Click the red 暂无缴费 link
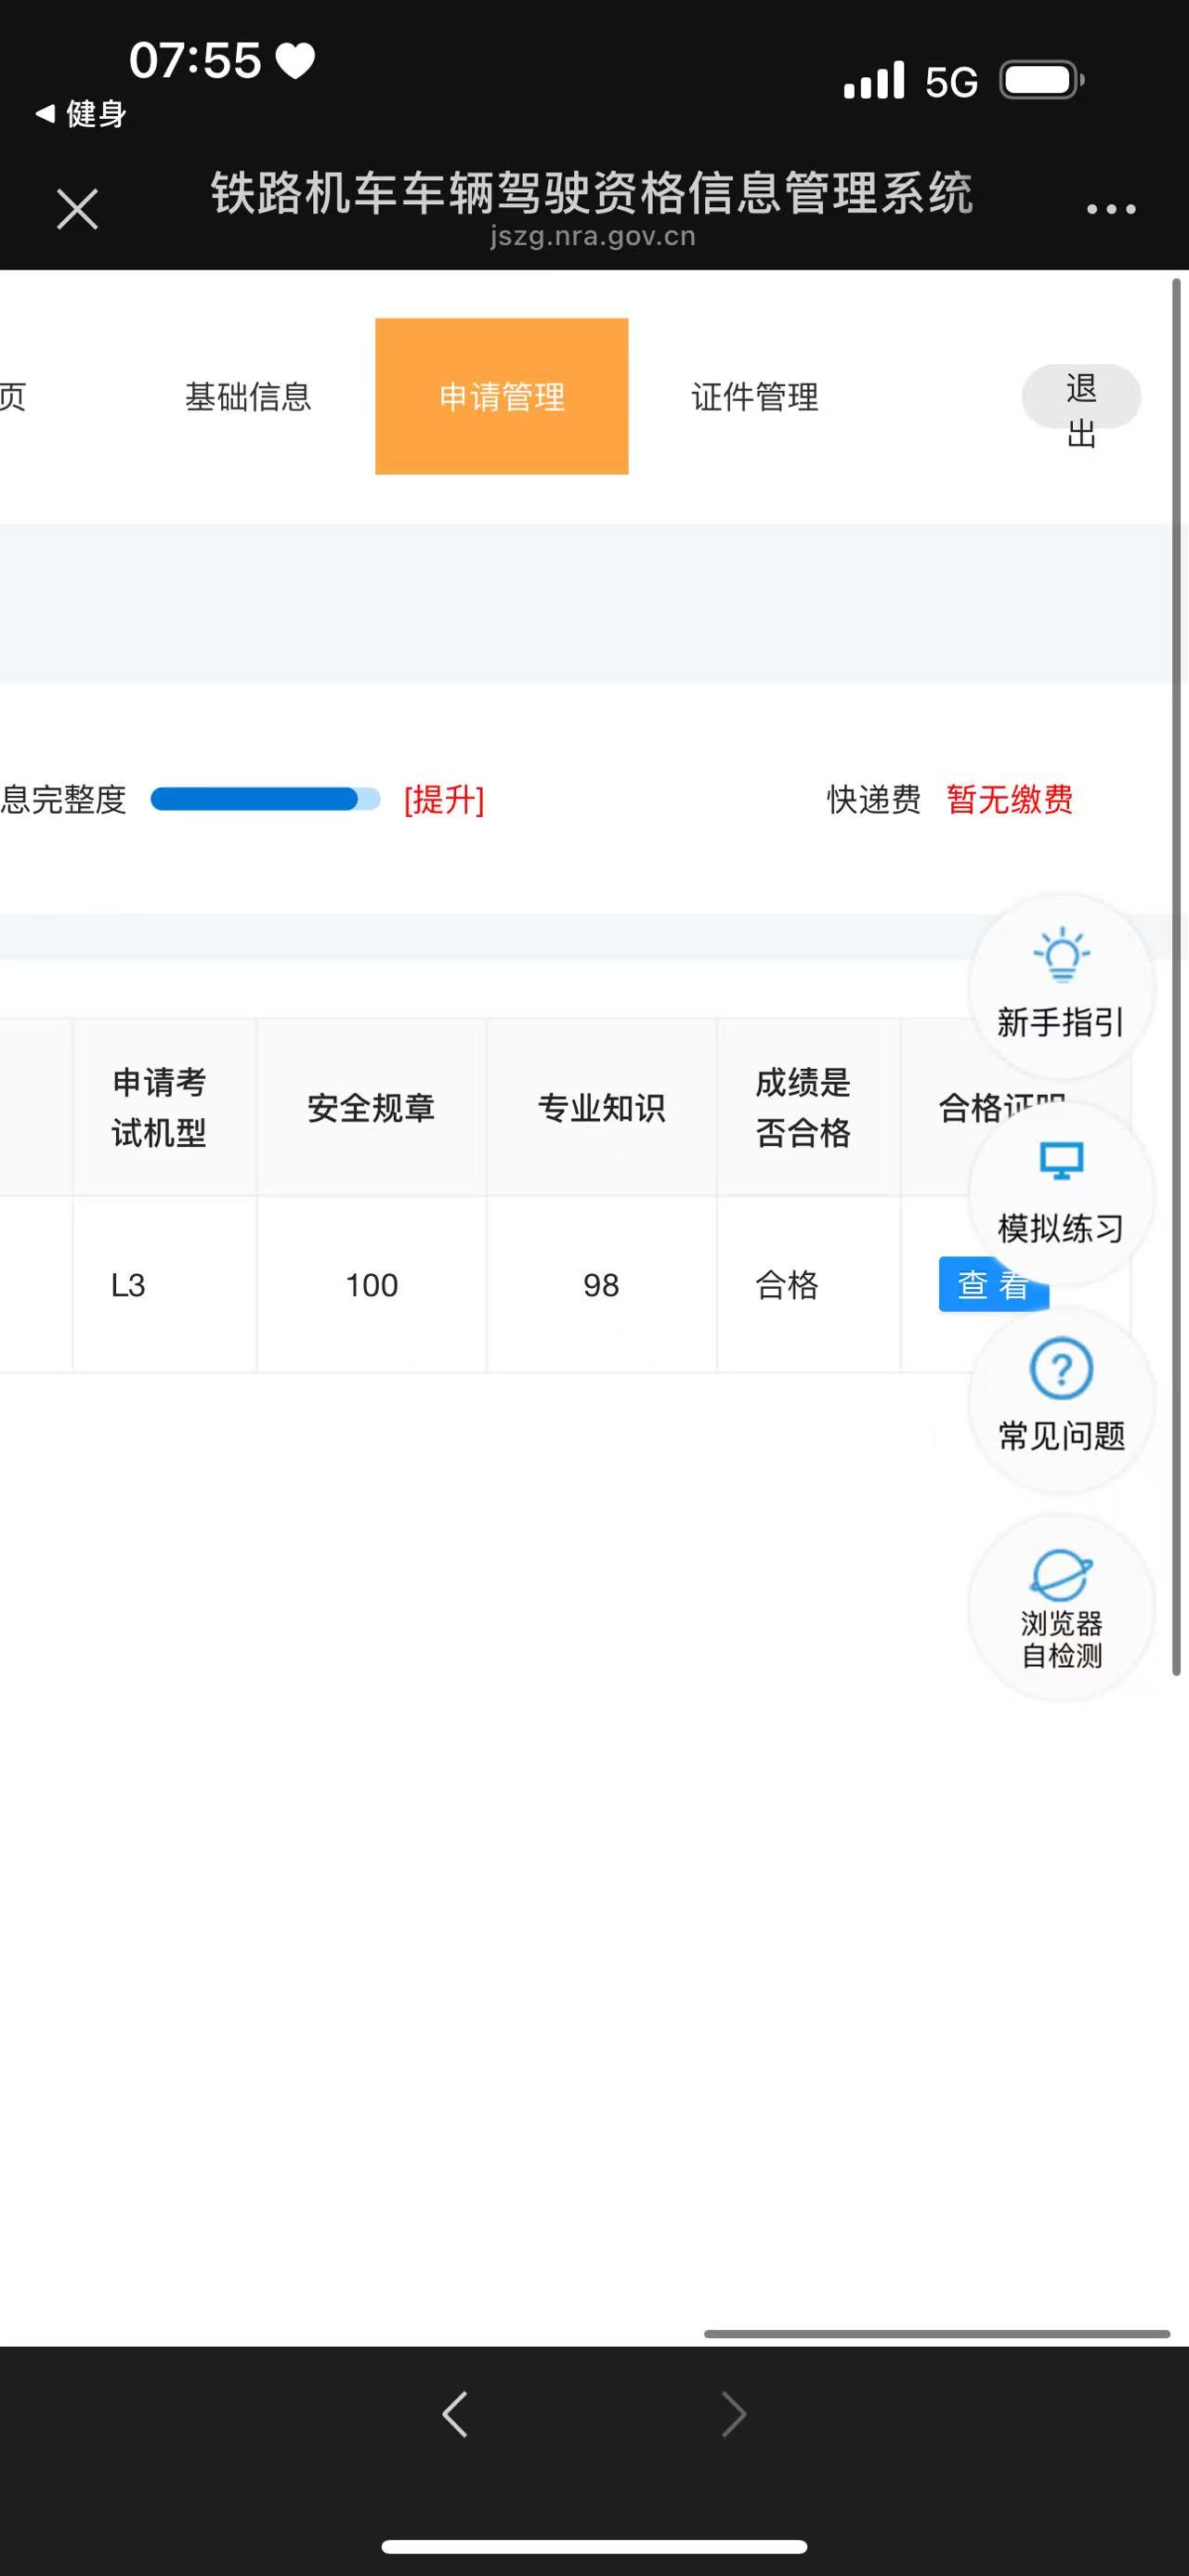This screenshot has width=1189, height=2576. click(x=1009, y=800)
